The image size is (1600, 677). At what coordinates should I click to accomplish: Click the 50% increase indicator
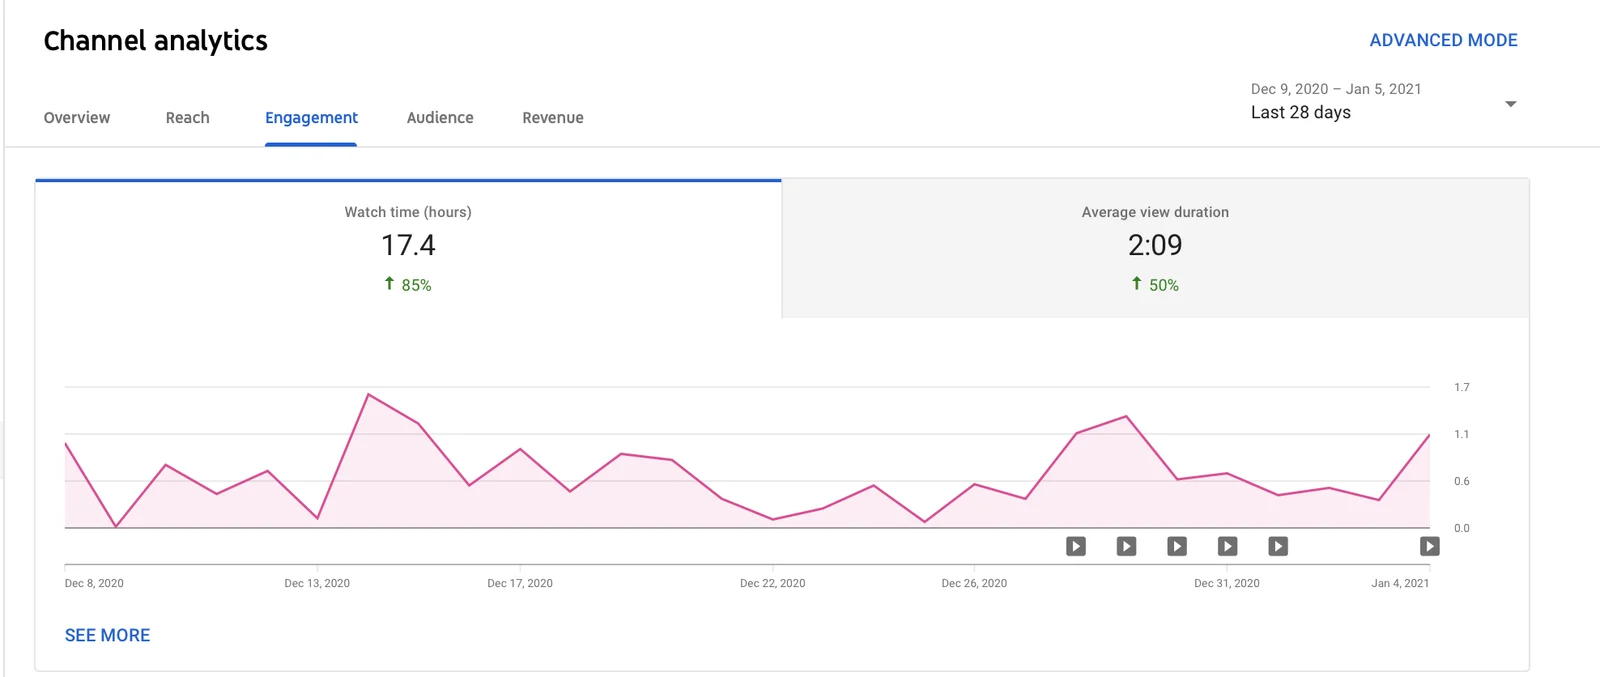(1155, 285)
